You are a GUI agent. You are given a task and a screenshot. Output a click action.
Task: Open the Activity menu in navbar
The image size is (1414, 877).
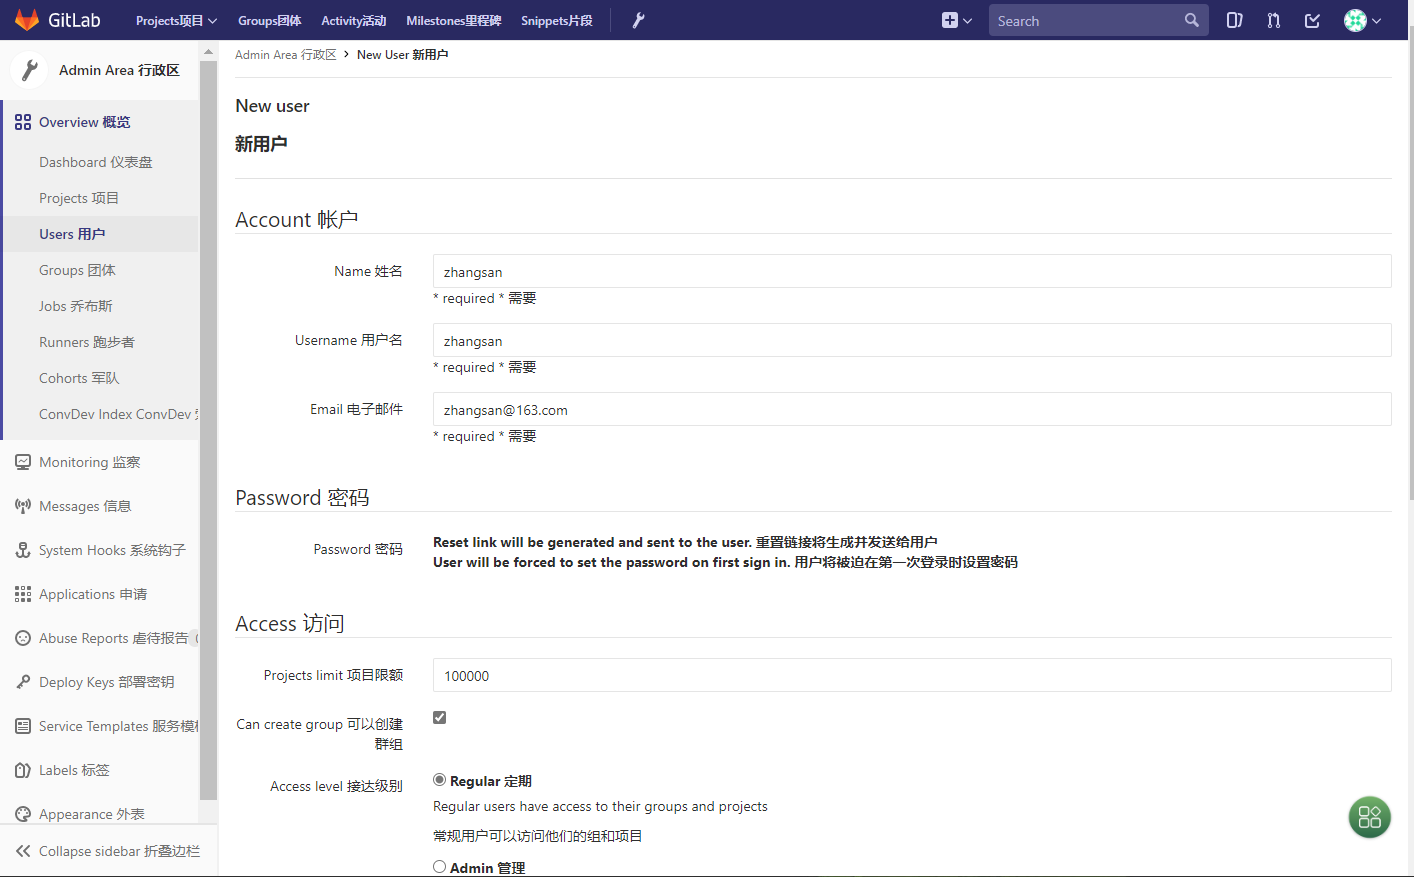pyautogui.click(x=353, y=20)
